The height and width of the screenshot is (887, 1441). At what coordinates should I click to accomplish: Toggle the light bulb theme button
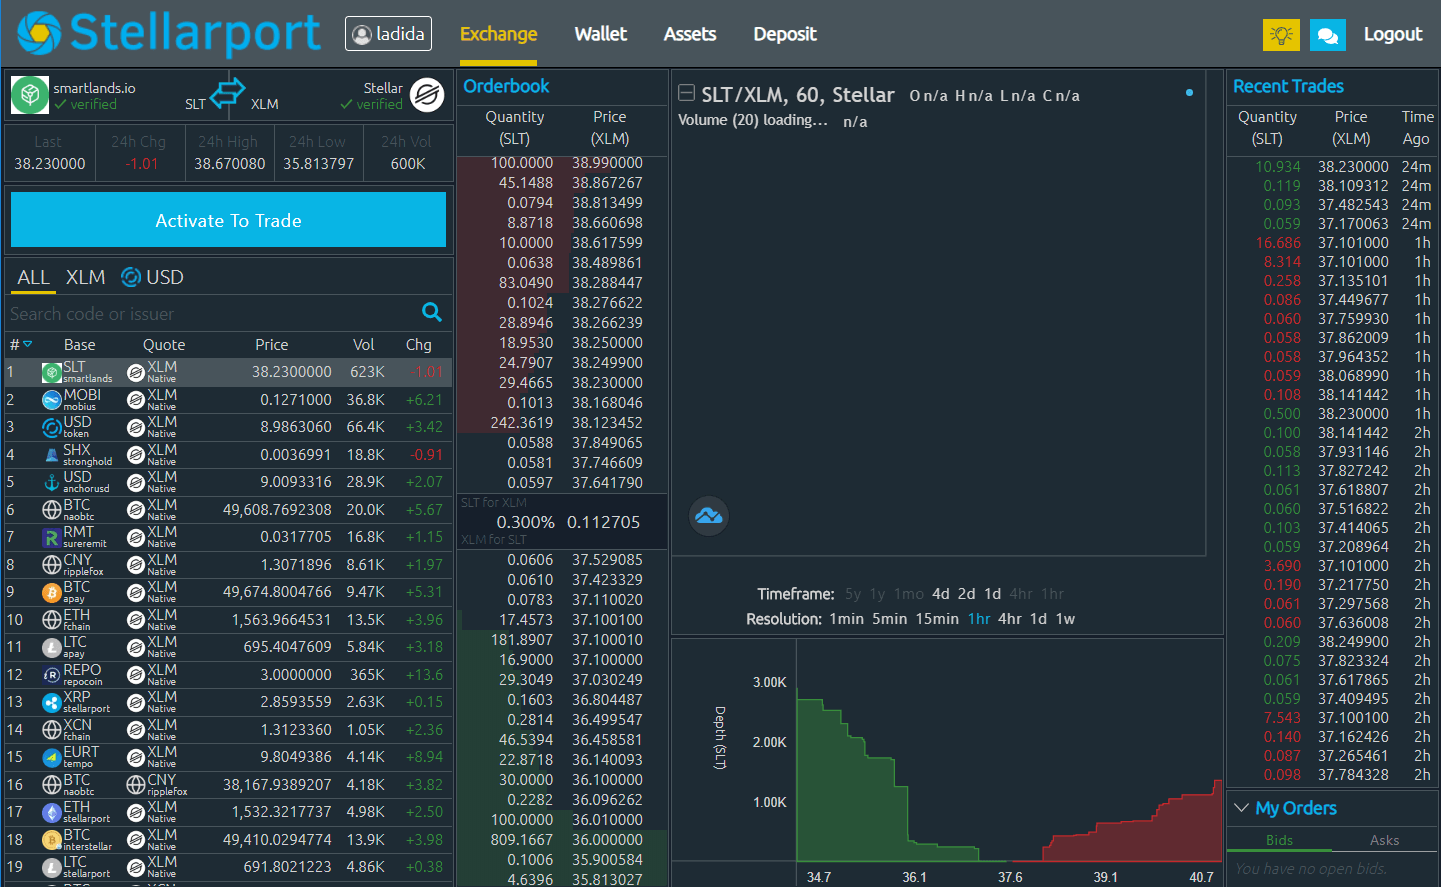(1281, 35)
